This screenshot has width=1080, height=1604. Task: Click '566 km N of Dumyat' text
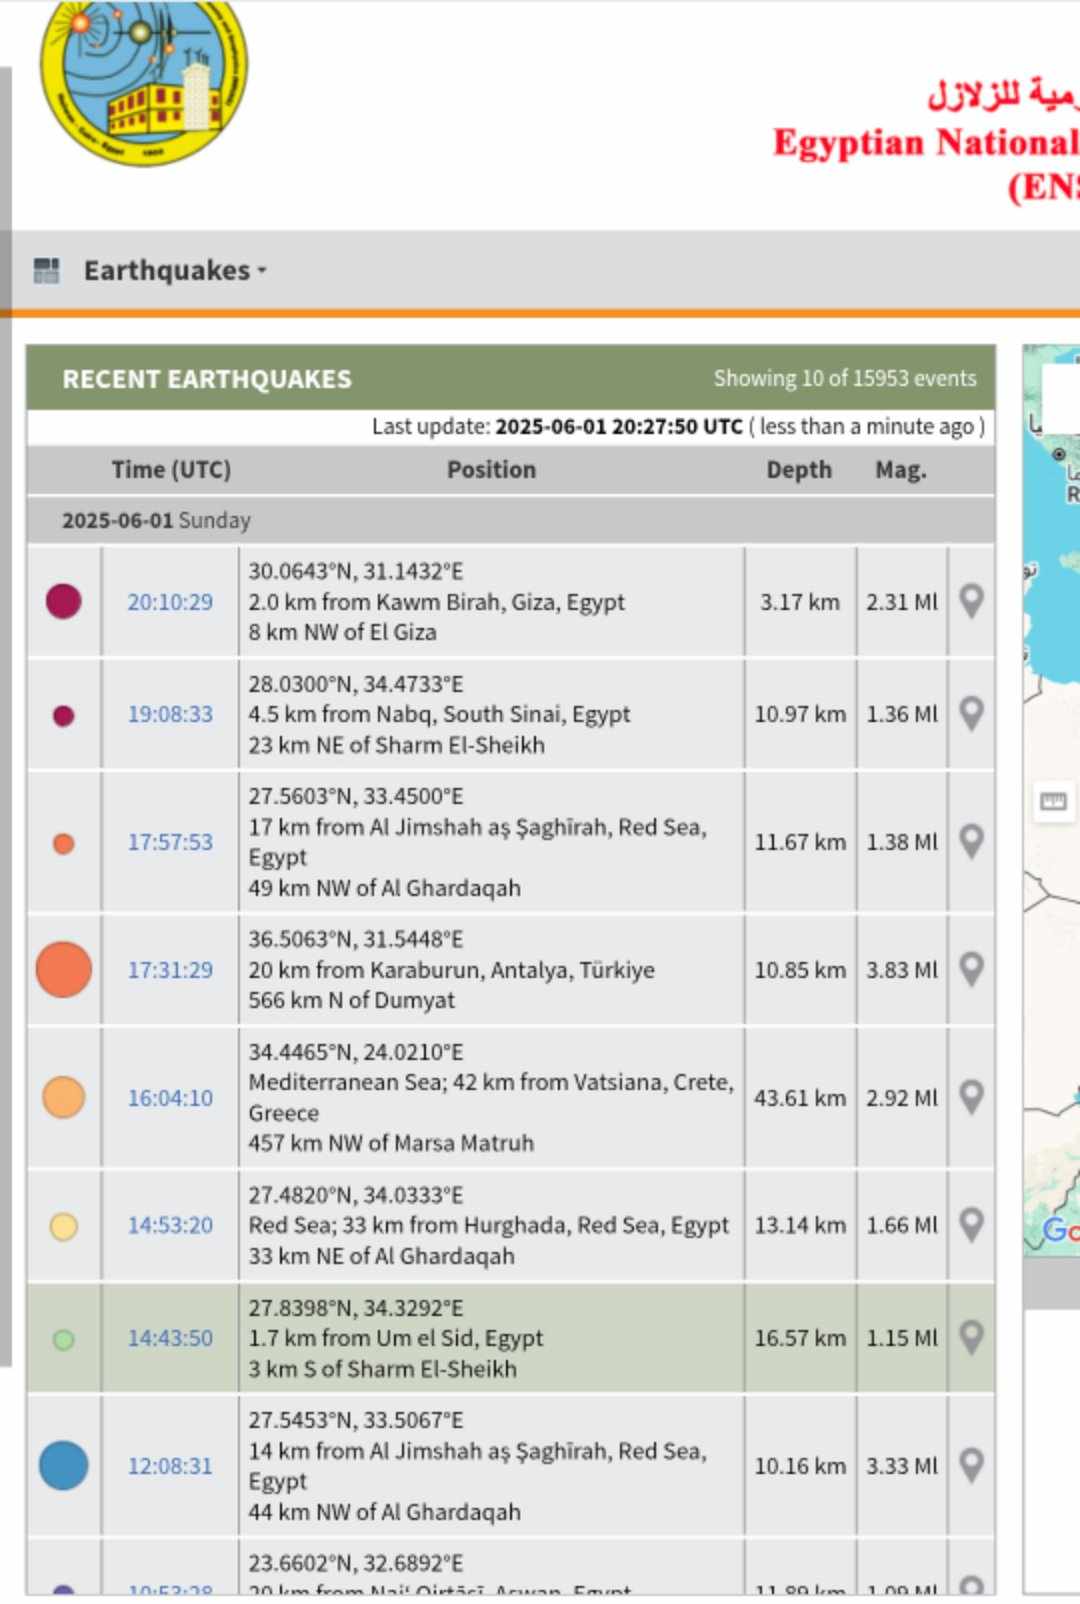coord(352,1000)
